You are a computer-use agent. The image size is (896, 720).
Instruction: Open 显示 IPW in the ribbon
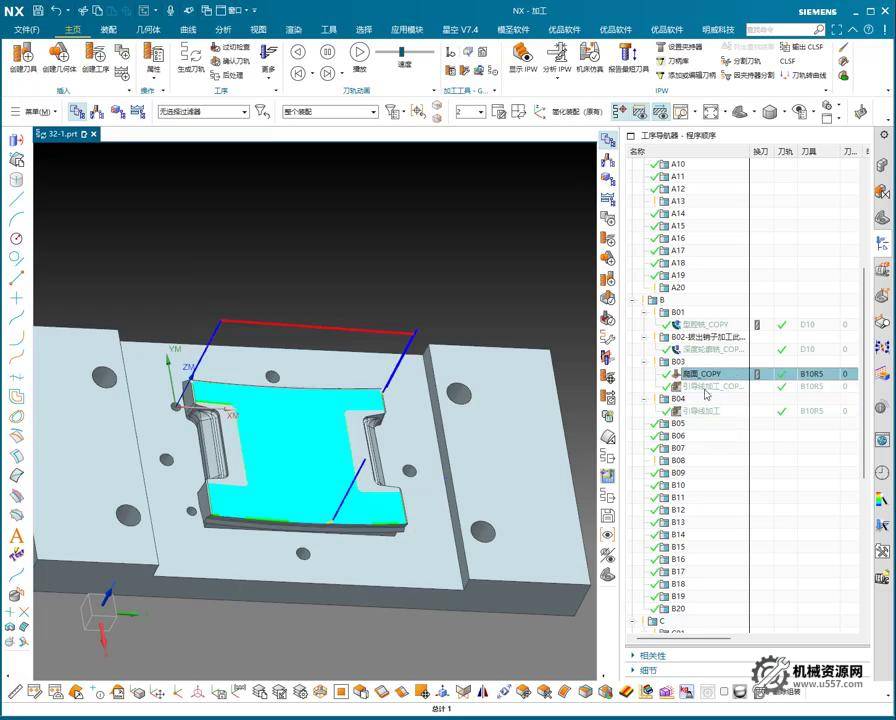coord(523,54)
